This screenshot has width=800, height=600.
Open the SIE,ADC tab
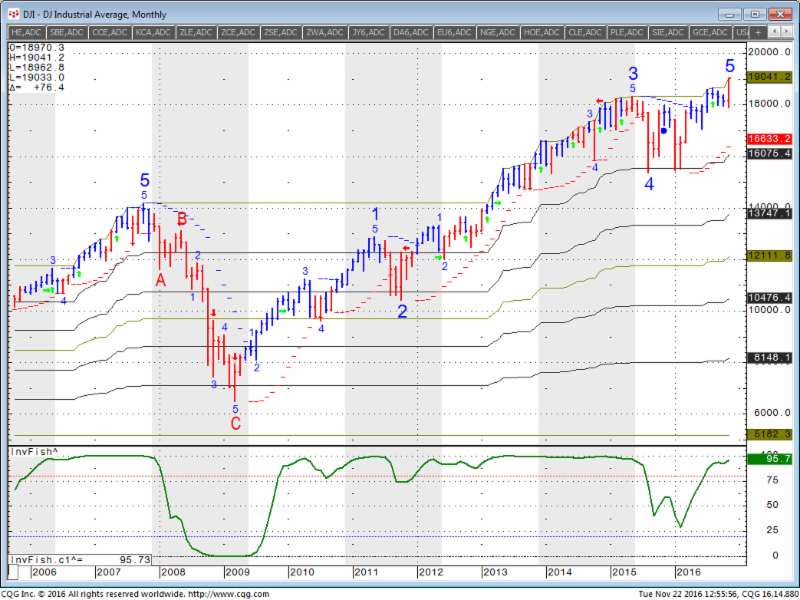pos(668,32)
